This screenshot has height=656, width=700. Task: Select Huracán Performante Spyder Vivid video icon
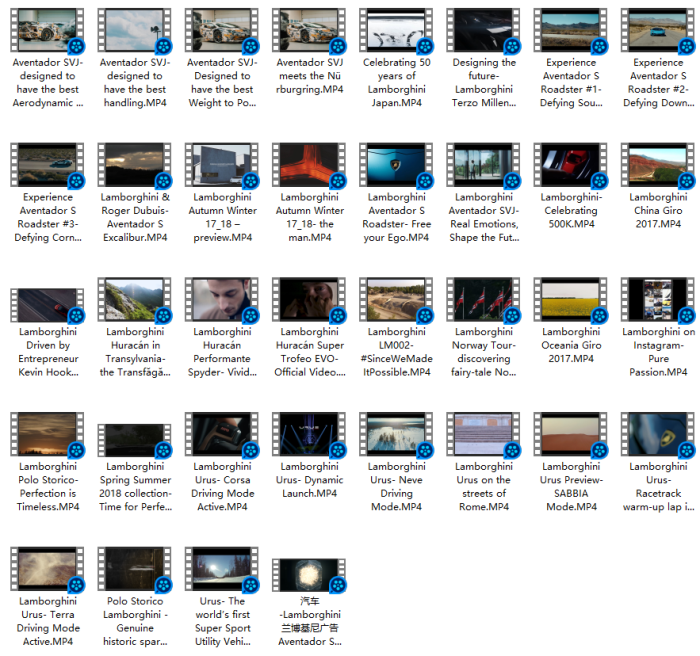point(222,300)
